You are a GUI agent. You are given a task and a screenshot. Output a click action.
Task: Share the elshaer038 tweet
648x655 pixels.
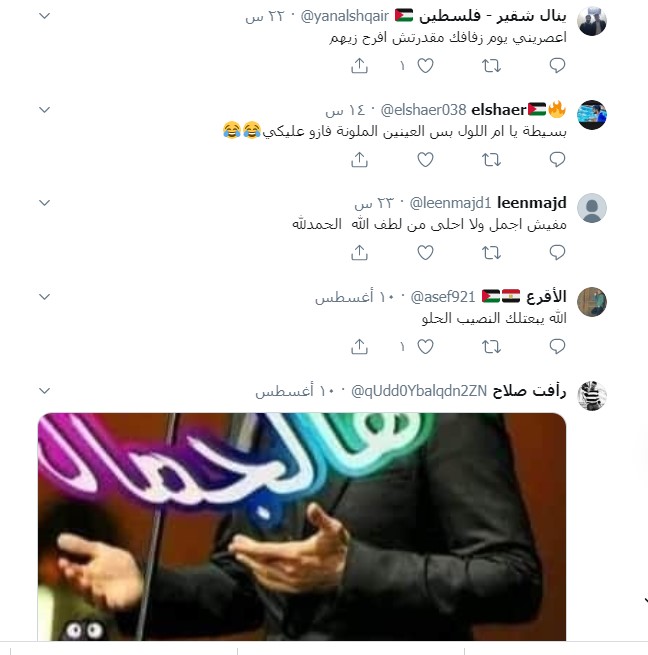click(x=359, y=160)
